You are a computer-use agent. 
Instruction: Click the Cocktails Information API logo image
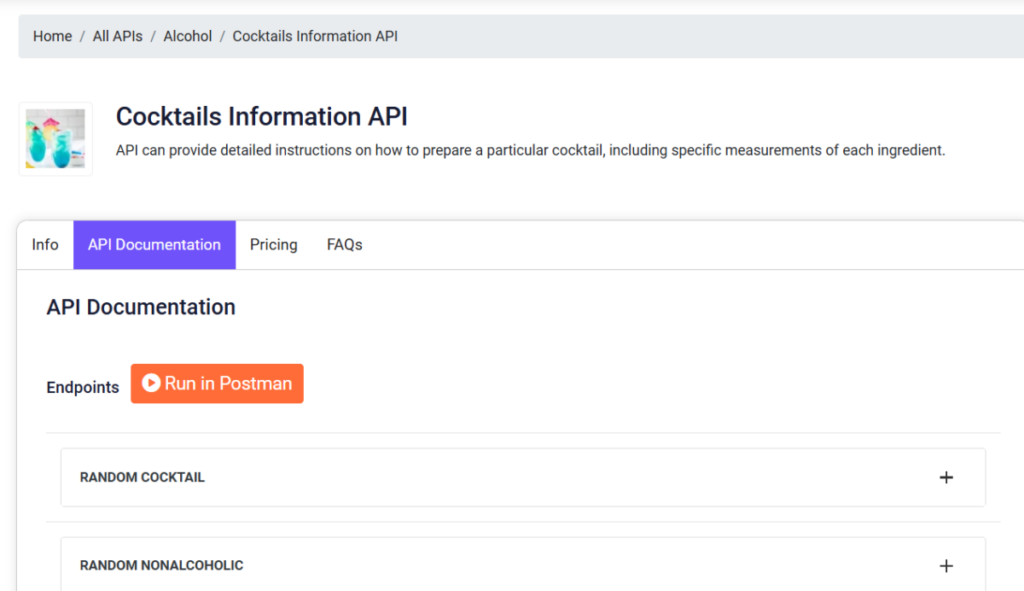coord(56,138)
